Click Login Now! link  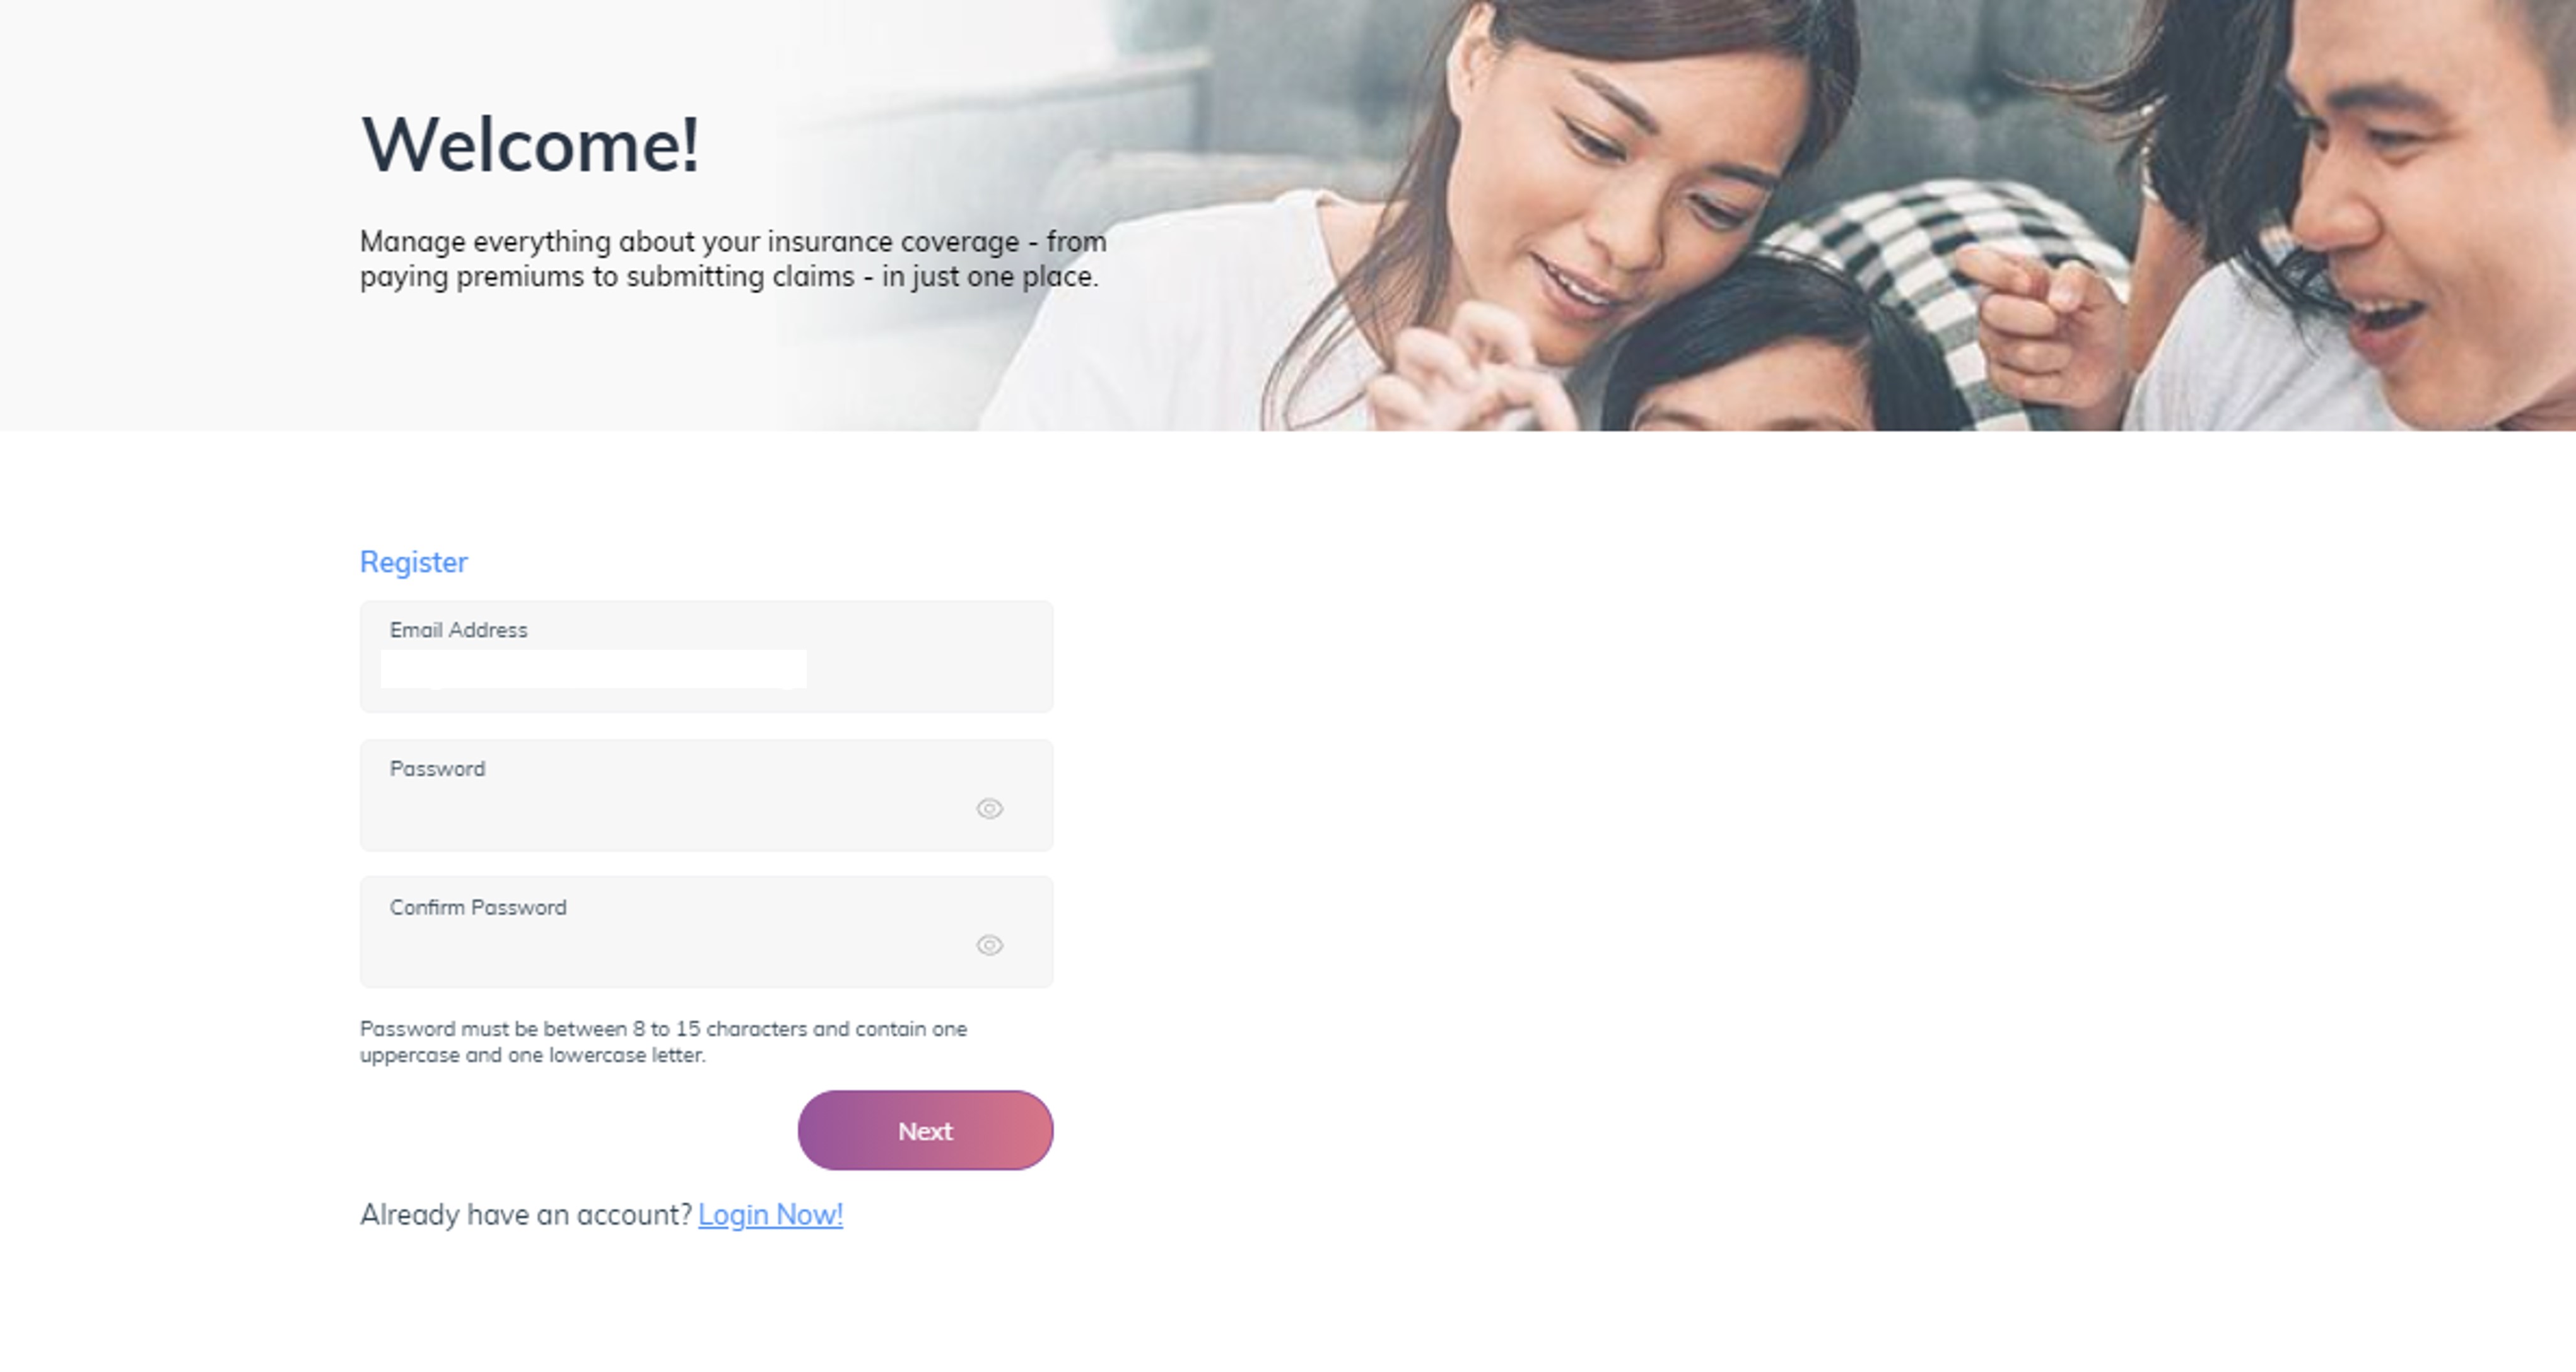(x=770, y=1214)
